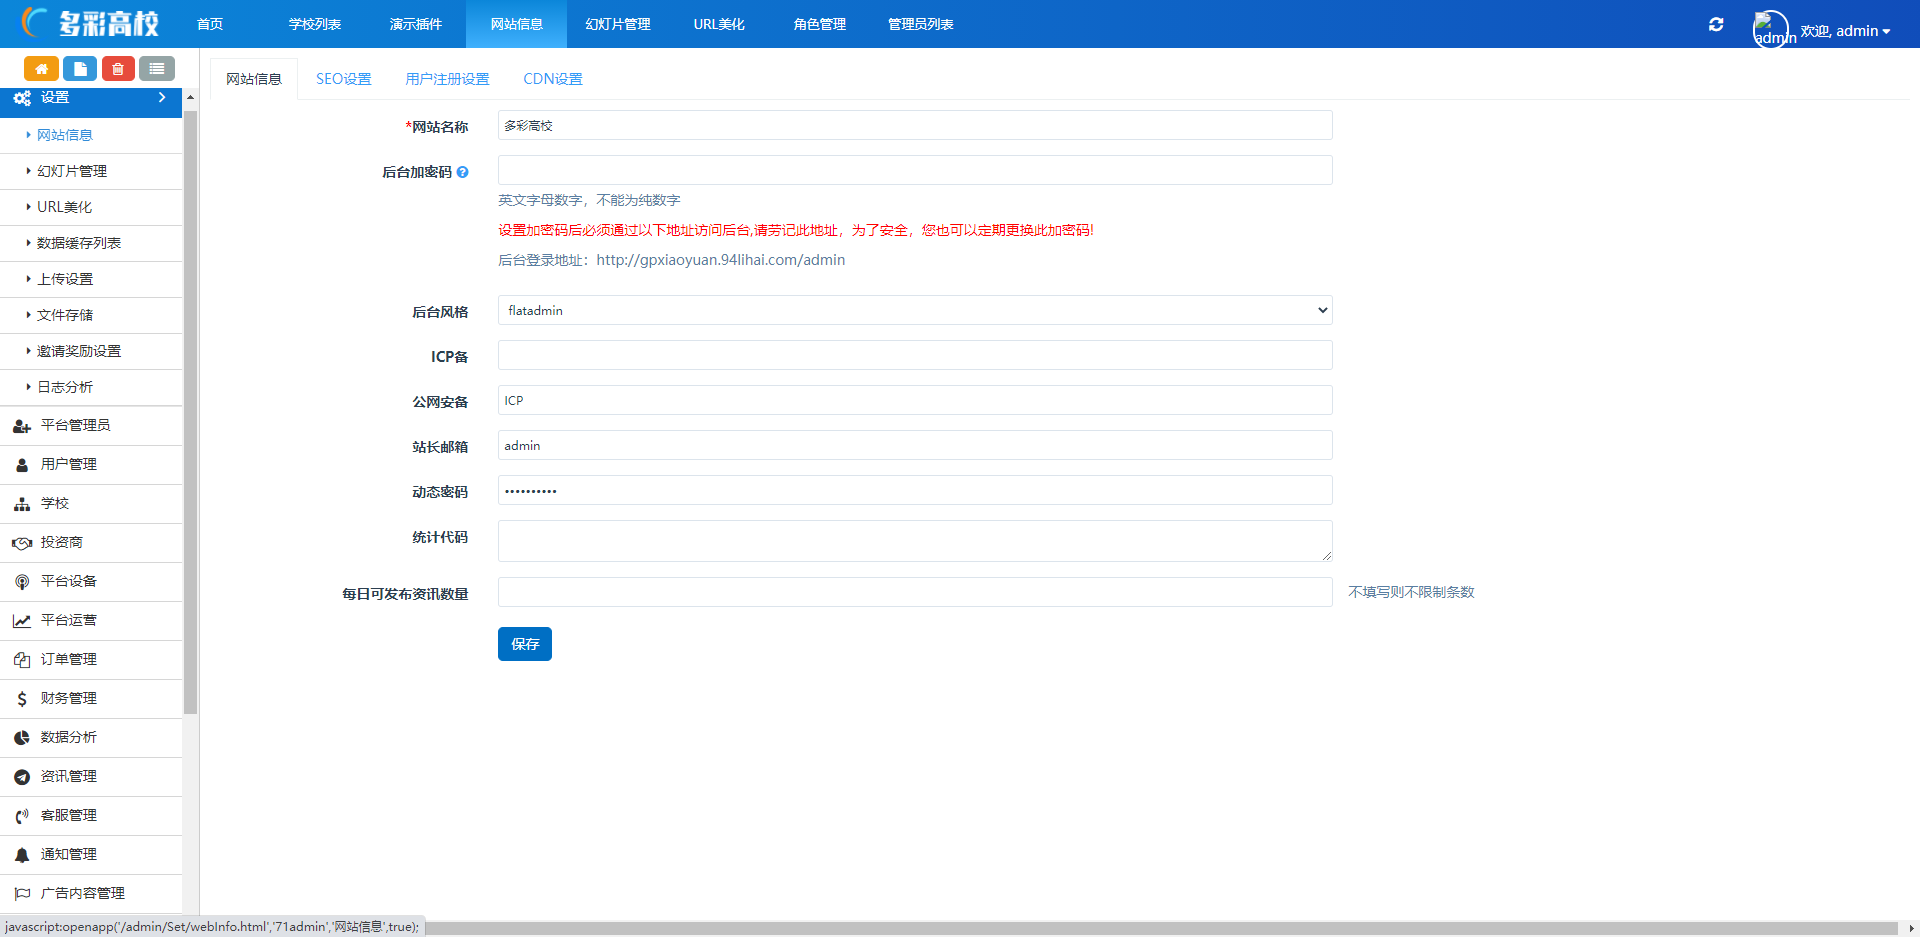Click the 公网安备 input field
Image resolution: width=1920 pixels, height=937 pixels.
point(915,400)
